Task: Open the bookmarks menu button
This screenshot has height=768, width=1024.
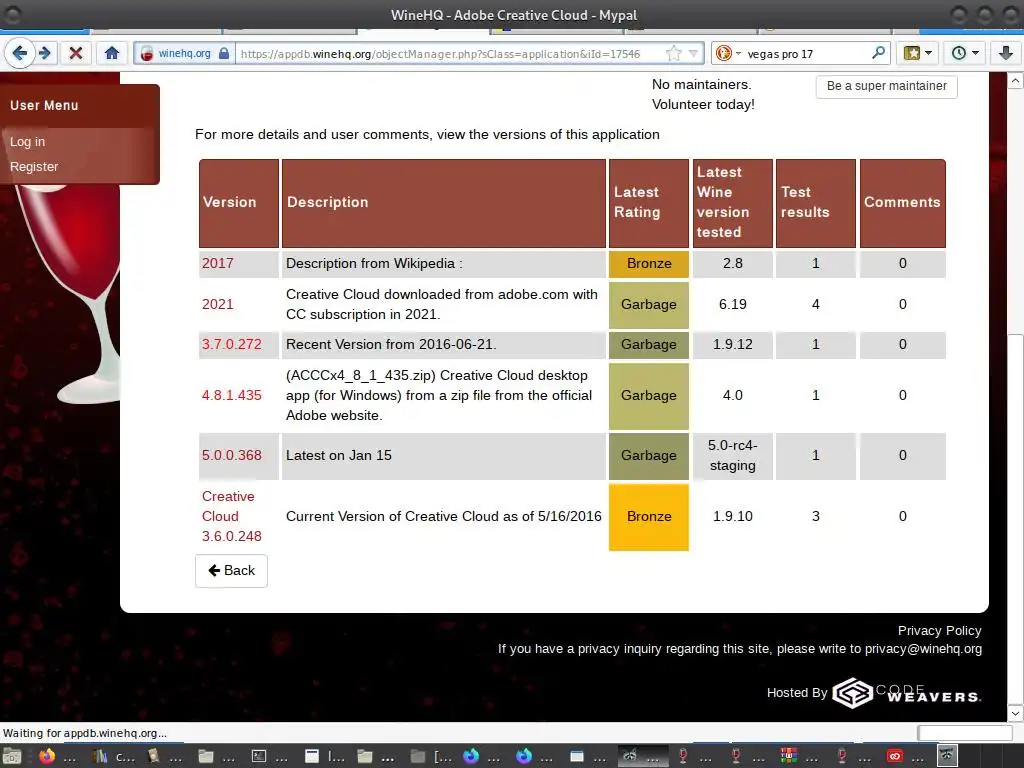Action: point(917,54)
